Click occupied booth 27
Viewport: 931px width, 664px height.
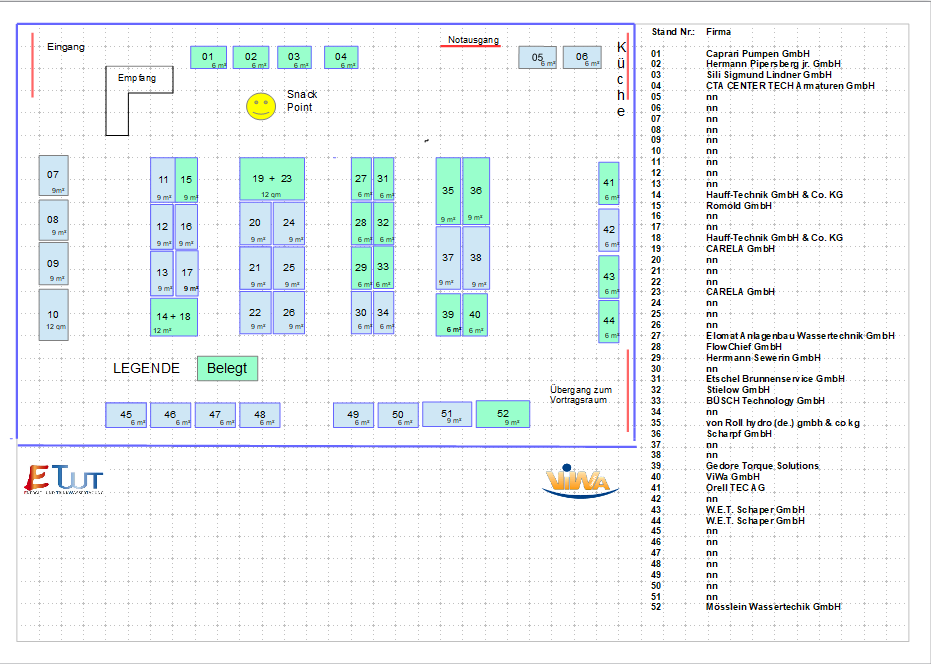[361, 179]
